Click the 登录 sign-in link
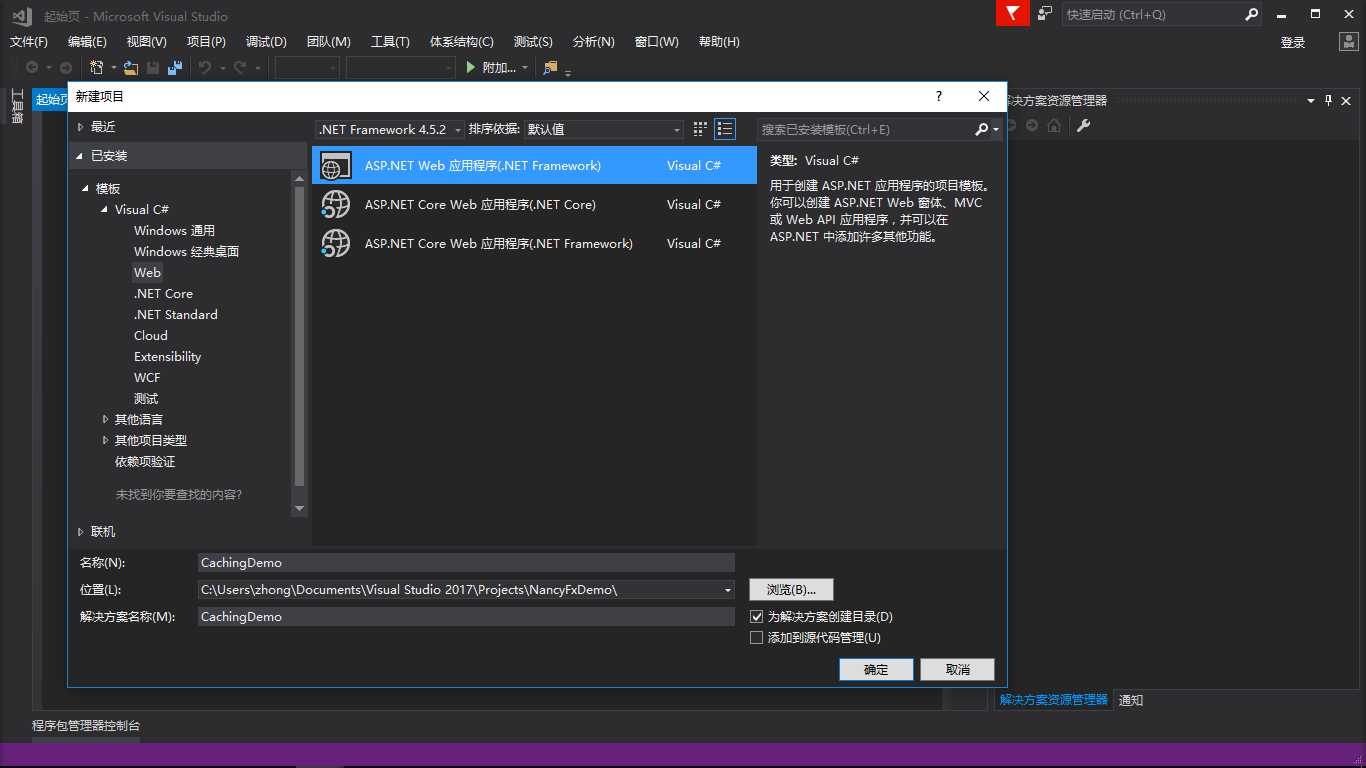This screenshot has width=1366, height=768. point(1293,42)
